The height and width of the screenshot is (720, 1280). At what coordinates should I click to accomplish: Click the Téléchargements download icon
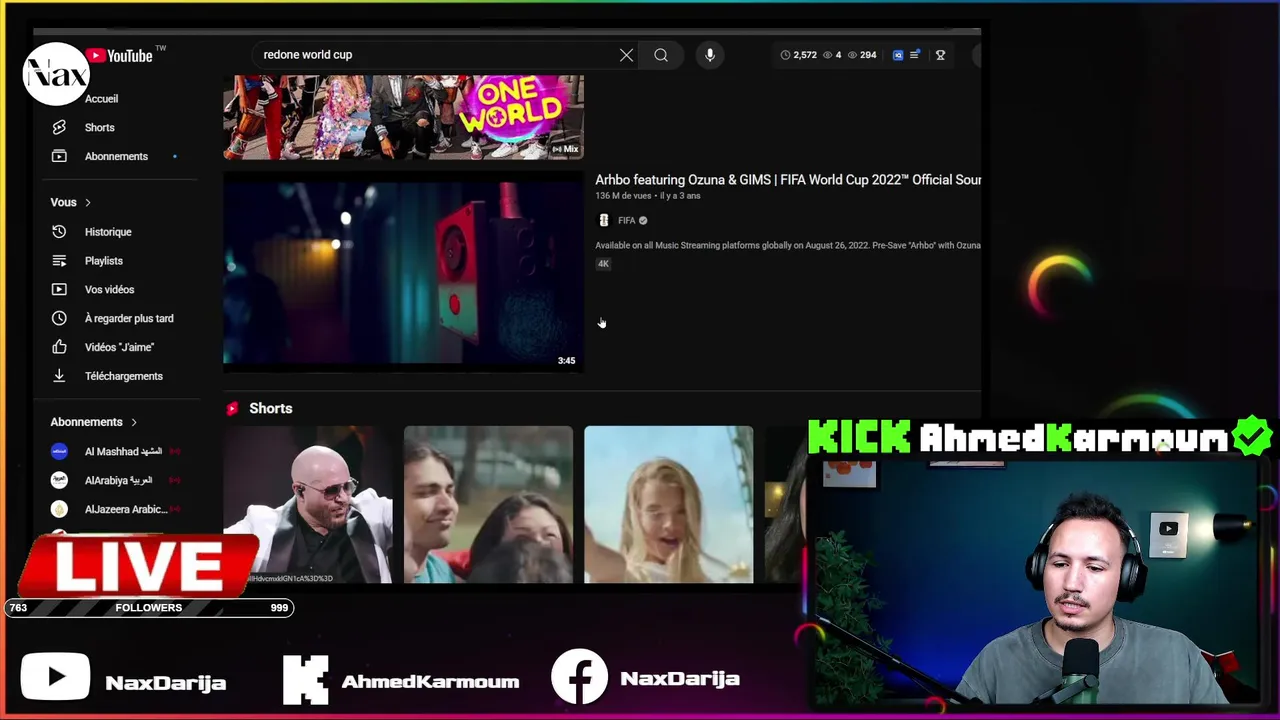59,376
